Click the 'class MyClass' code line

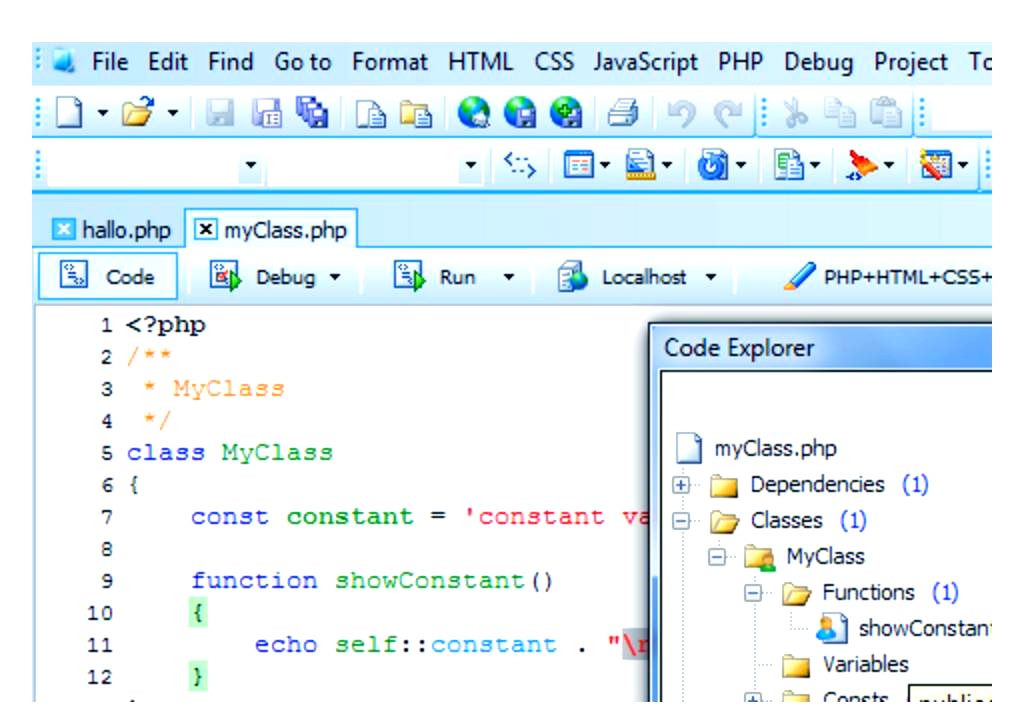[x=229, y=453]
